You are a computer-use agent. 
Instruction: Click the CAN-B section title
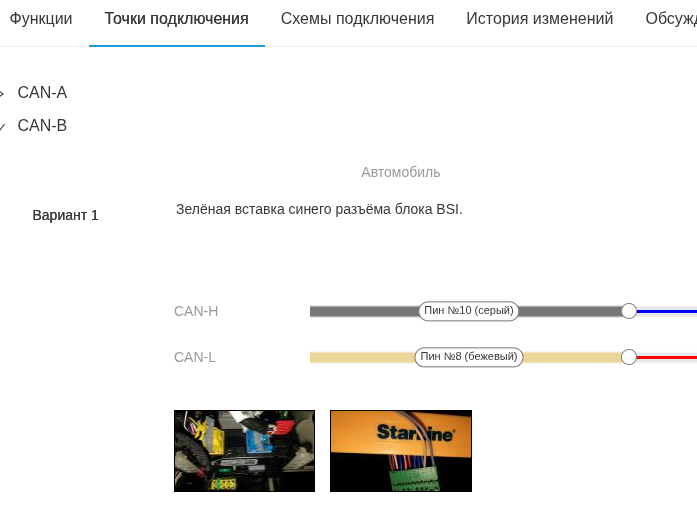click(x=42, y=126)
